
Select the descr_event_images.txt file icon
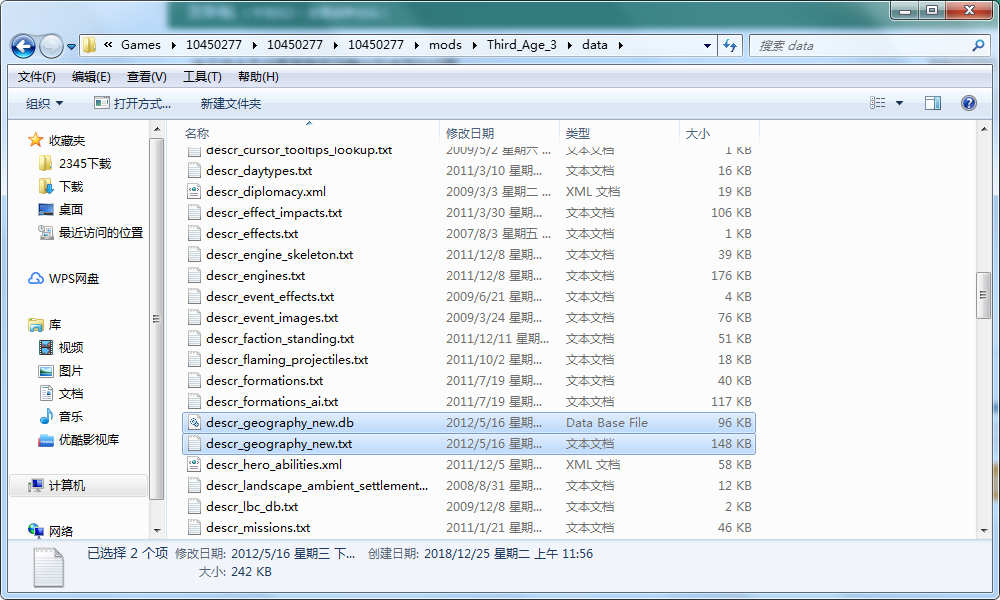click(195, 318)
